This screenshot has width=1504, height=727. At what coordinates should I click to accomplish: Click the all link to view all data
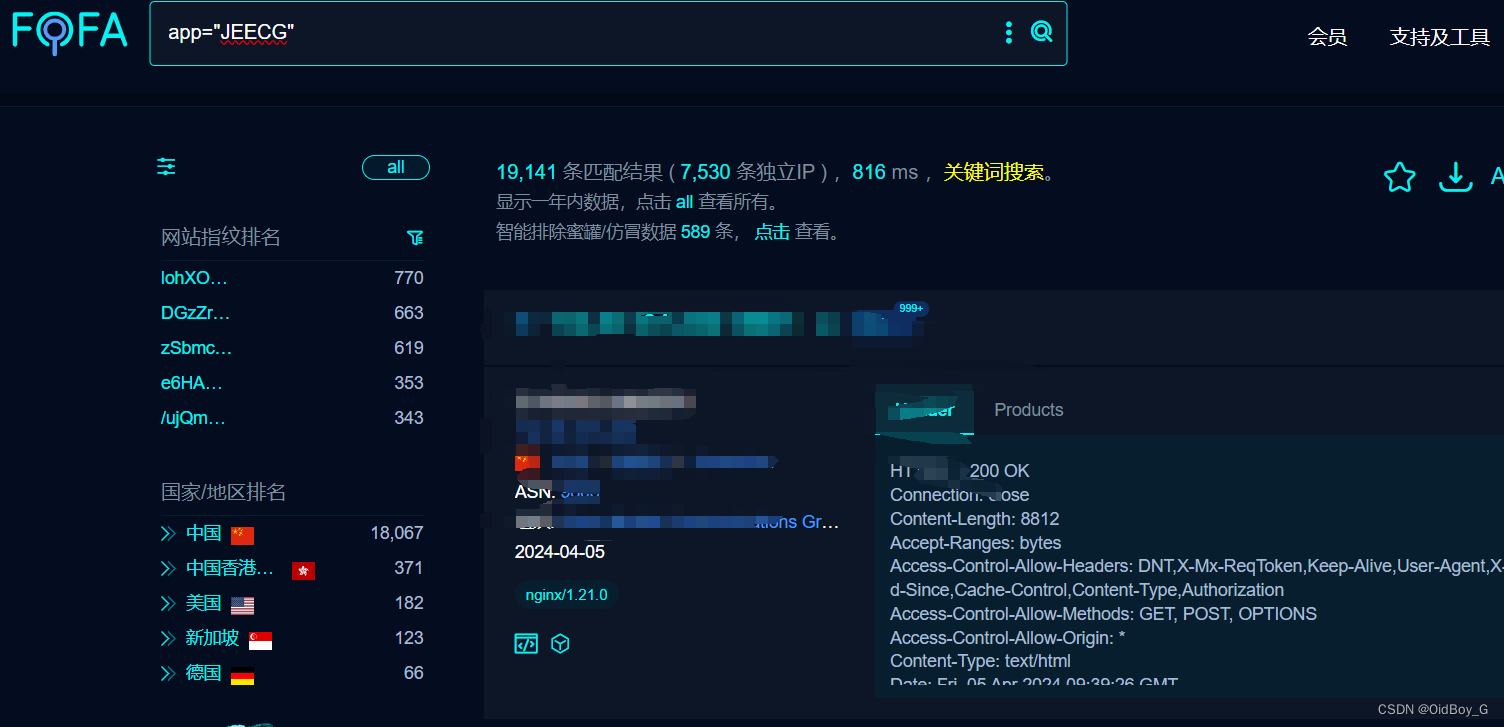(x=684, y=202)
